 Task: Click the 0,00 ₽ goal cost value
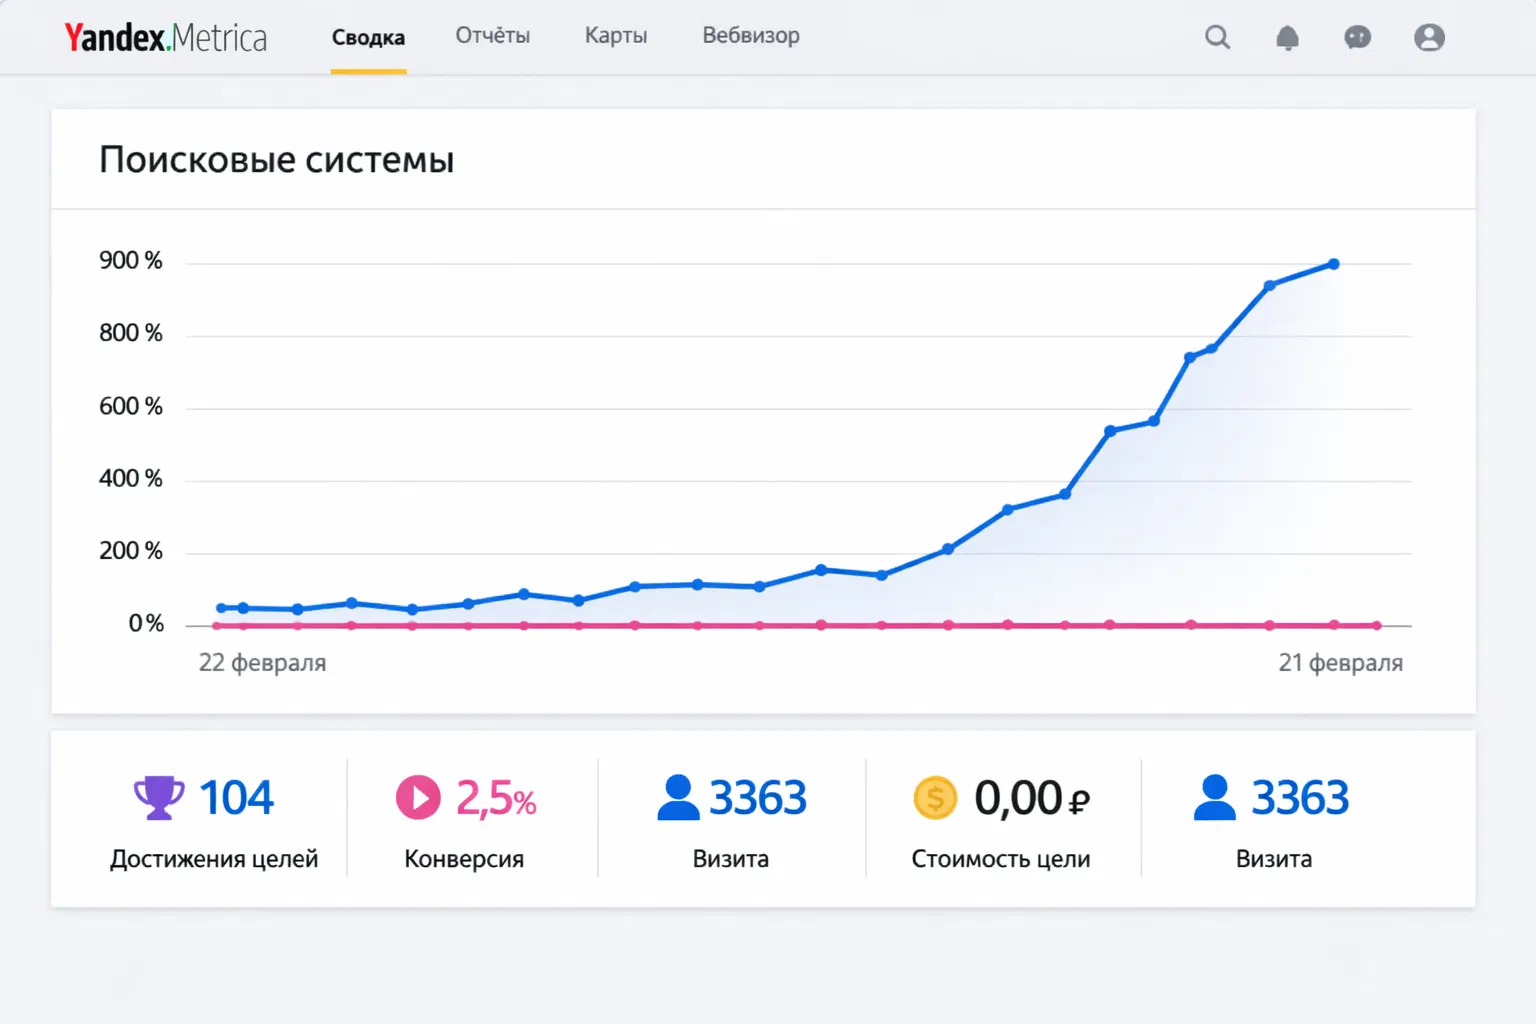[x=1031, y=799]
